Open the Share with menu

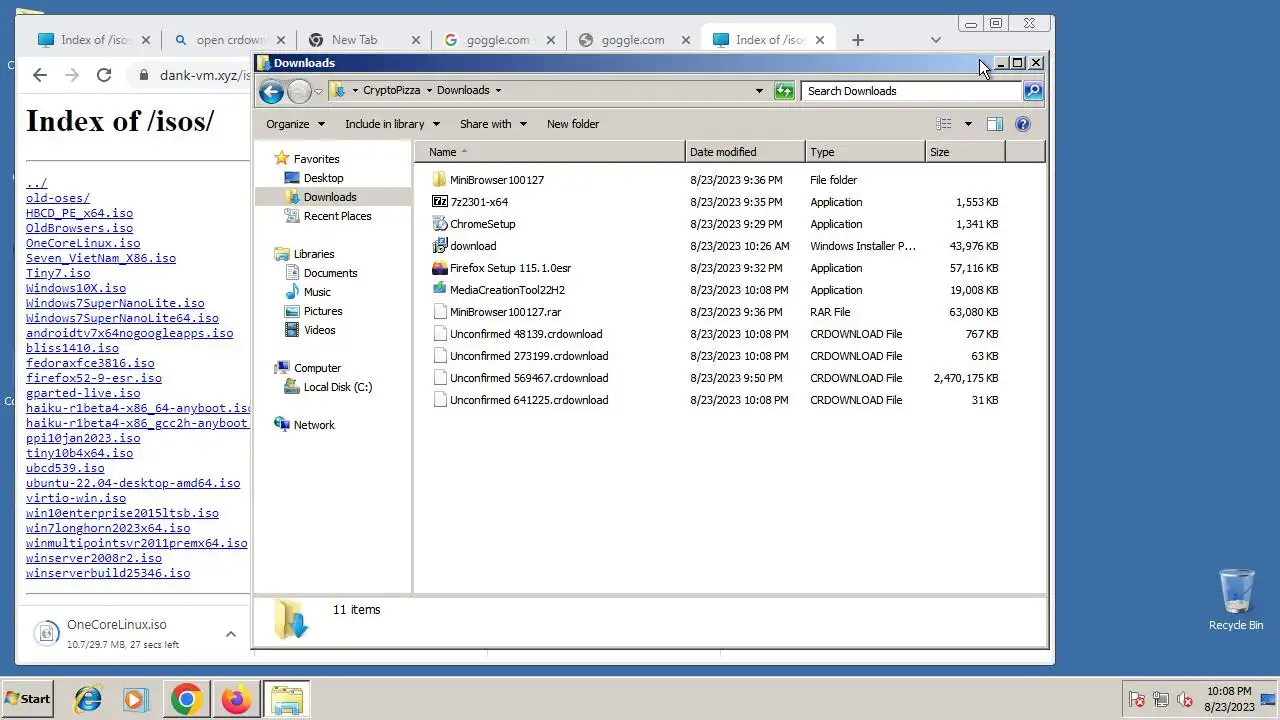point(492,124)
